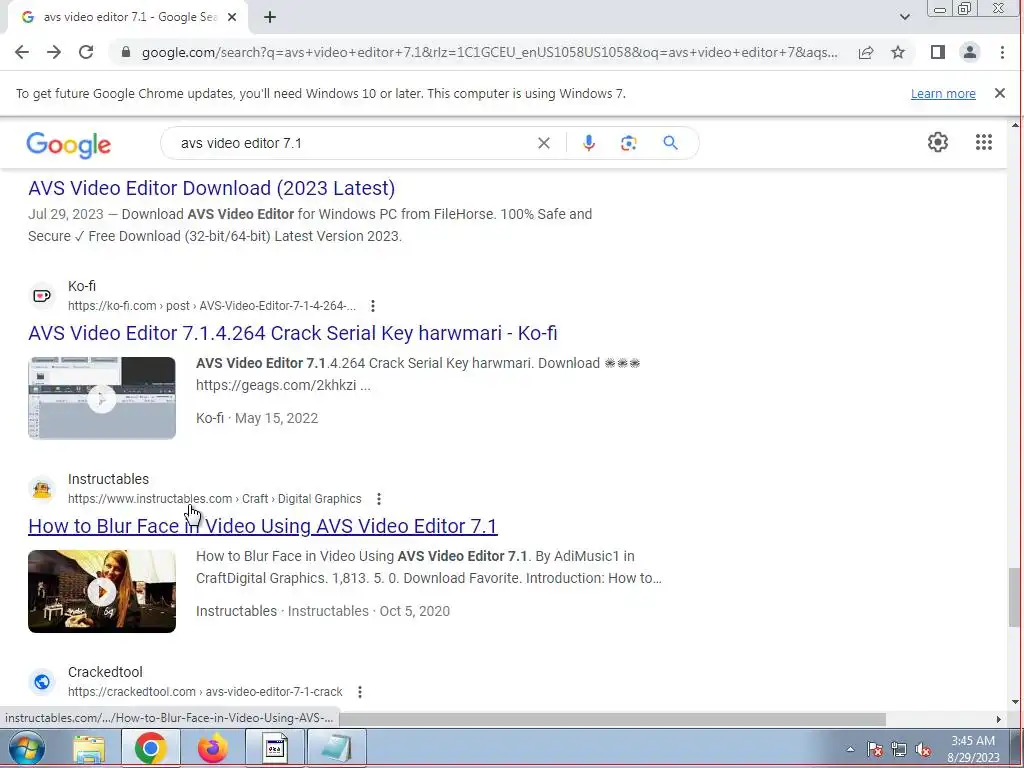Open taskbar clock and date
This screenshot has height=768, width=1024.
[973, 749]
